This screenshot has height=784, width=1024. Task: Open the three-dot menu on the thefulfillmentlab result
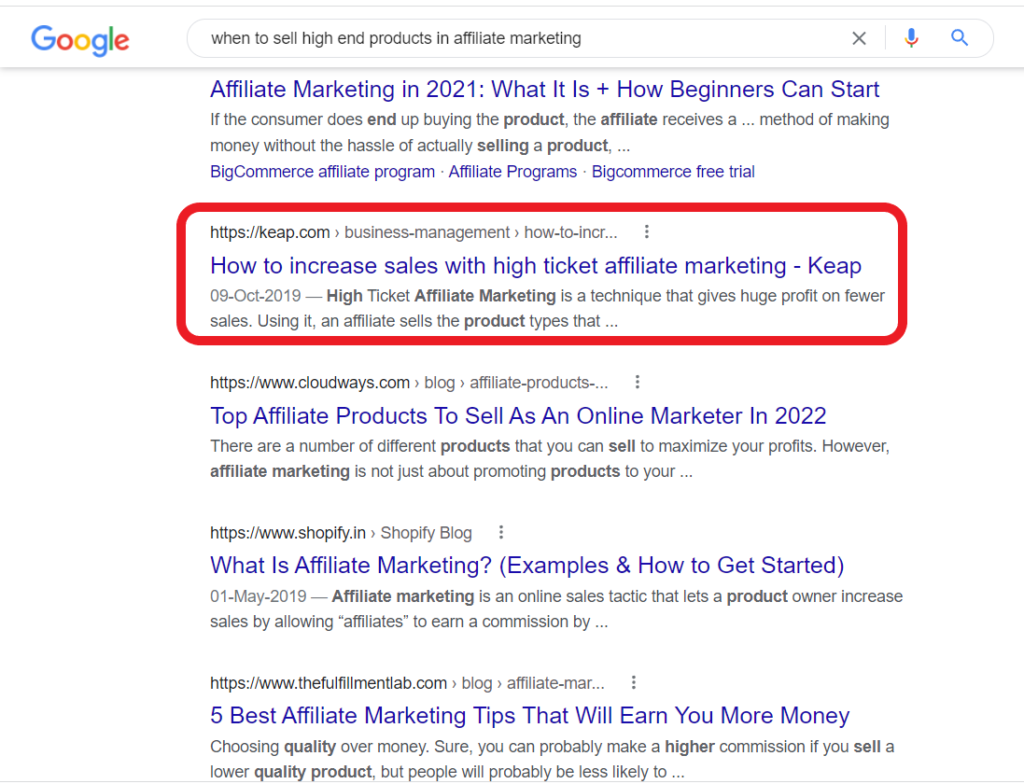coord(634,682)
